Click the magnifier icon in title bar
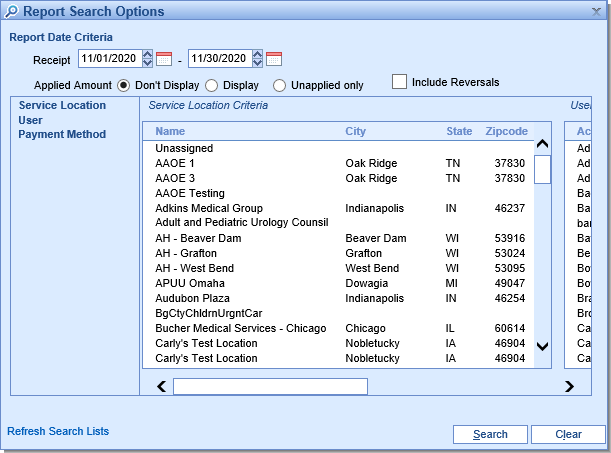The height and width of the screenshot is (453, 611). 11,12
